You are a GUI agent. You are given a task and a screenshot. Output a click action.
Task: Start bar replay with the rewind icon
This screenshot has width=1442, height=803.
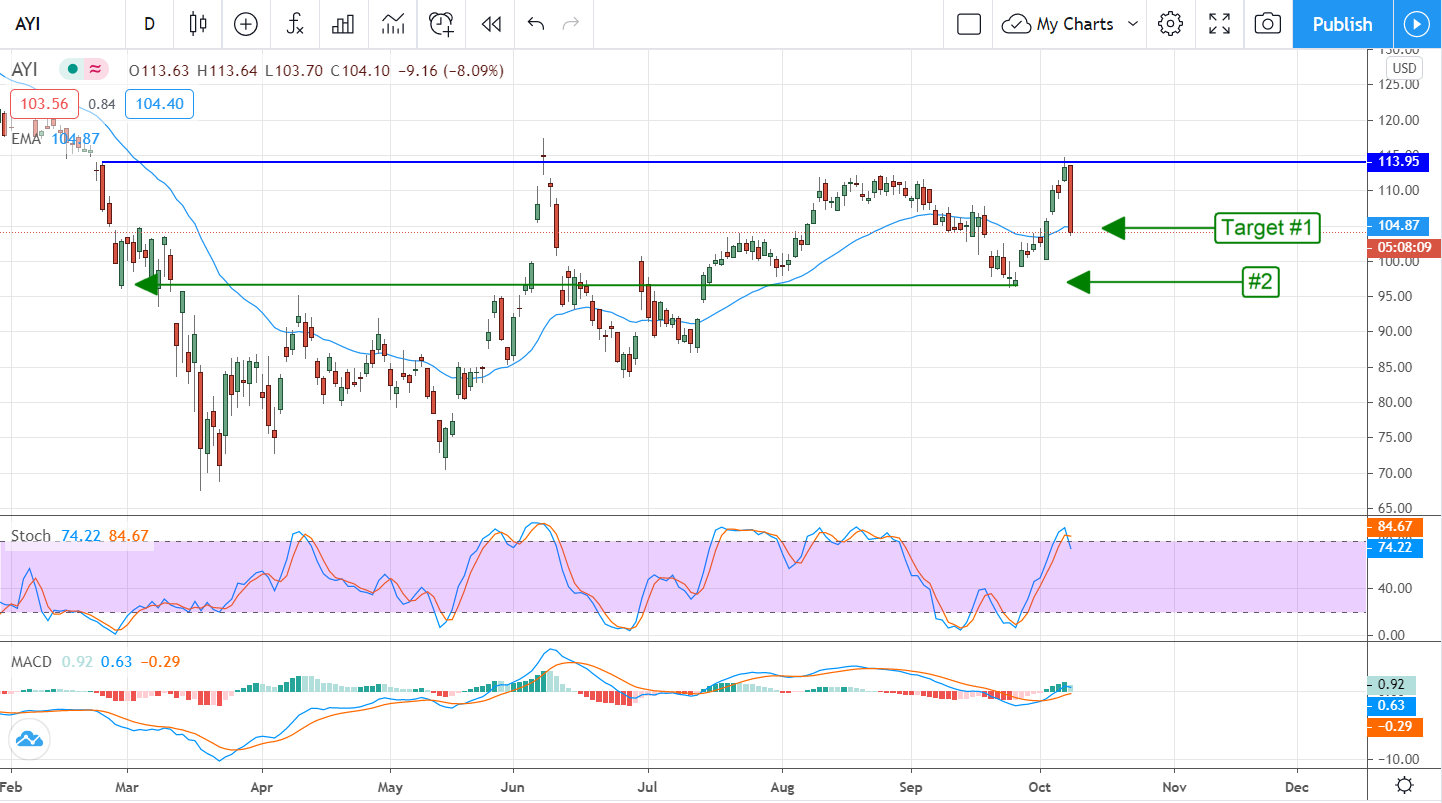tap(490, 24)
